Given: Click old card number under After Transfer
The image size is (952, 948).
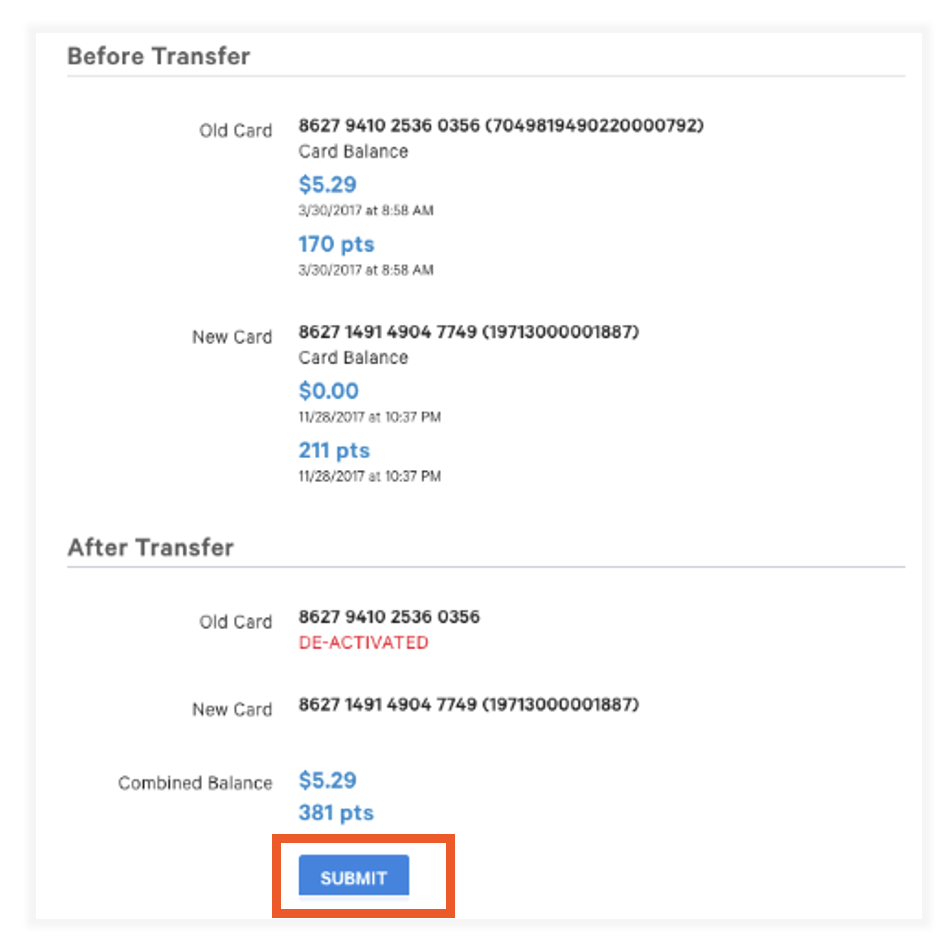Looking at the screenshot, I should [x=389, y=617].
